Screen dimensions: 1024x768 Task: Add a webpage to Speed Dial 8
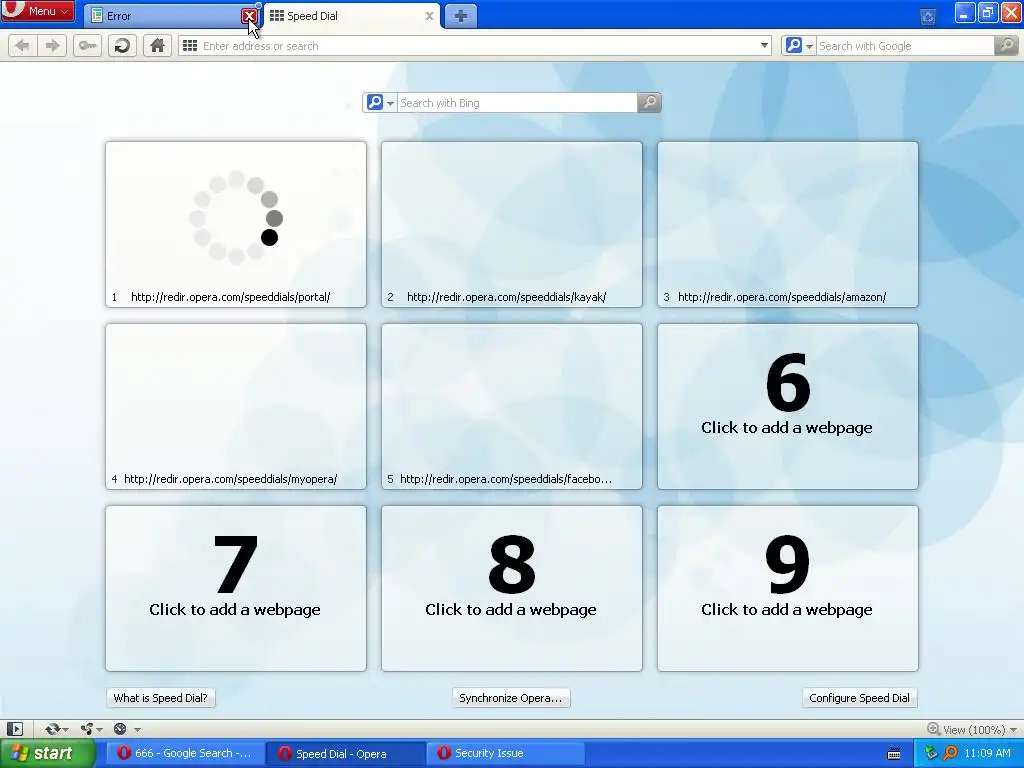tap(512, 588)
